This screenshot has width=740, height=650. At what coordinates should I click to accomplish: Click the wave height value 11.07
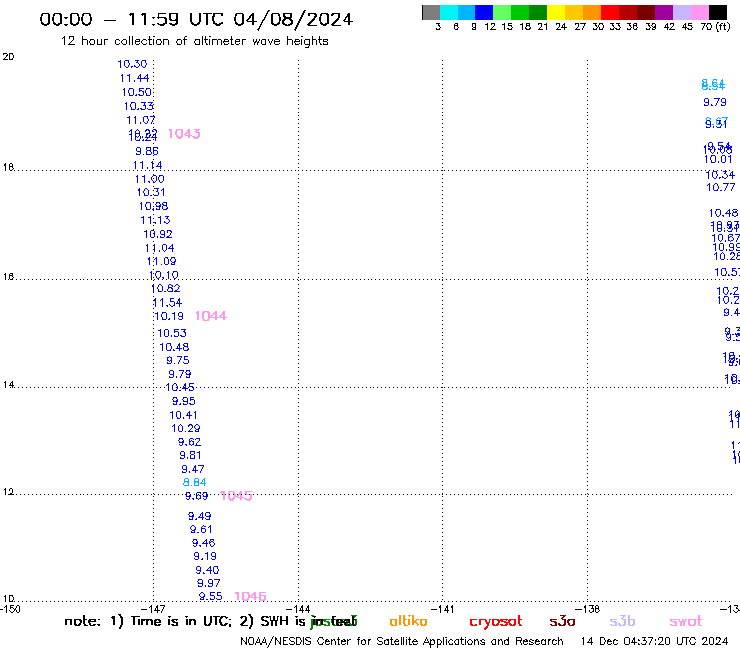141,120
